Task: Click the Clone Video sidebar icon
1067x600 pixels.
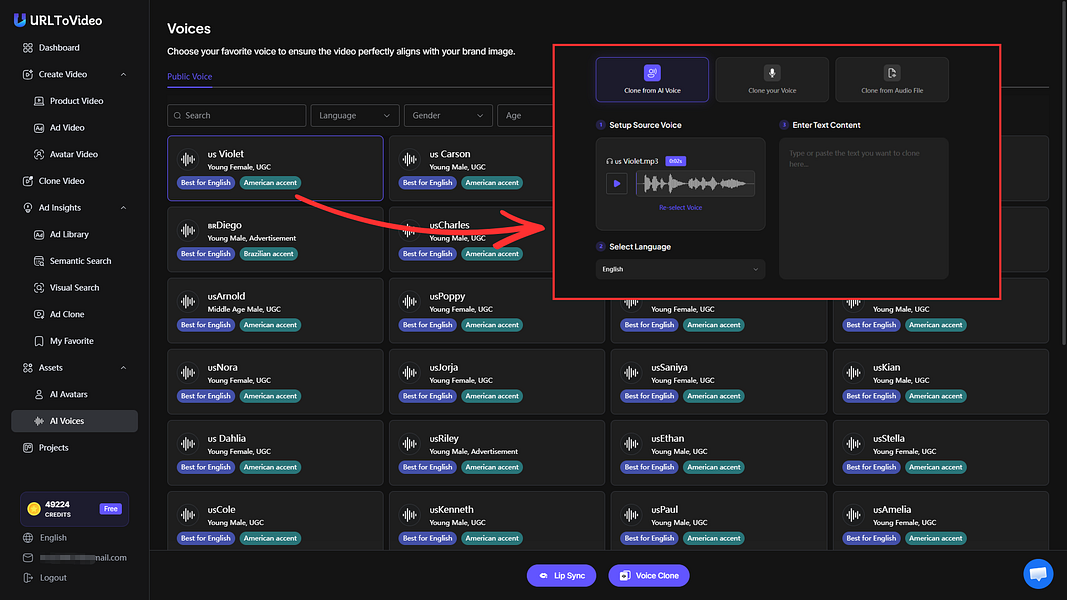Action: click(x=28, y=181)
